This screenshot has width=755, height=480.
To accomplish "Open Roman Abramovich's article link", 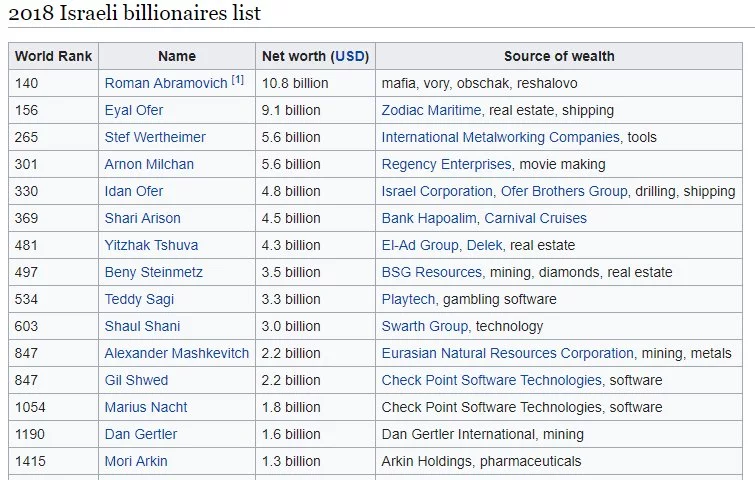I will 166,83.
